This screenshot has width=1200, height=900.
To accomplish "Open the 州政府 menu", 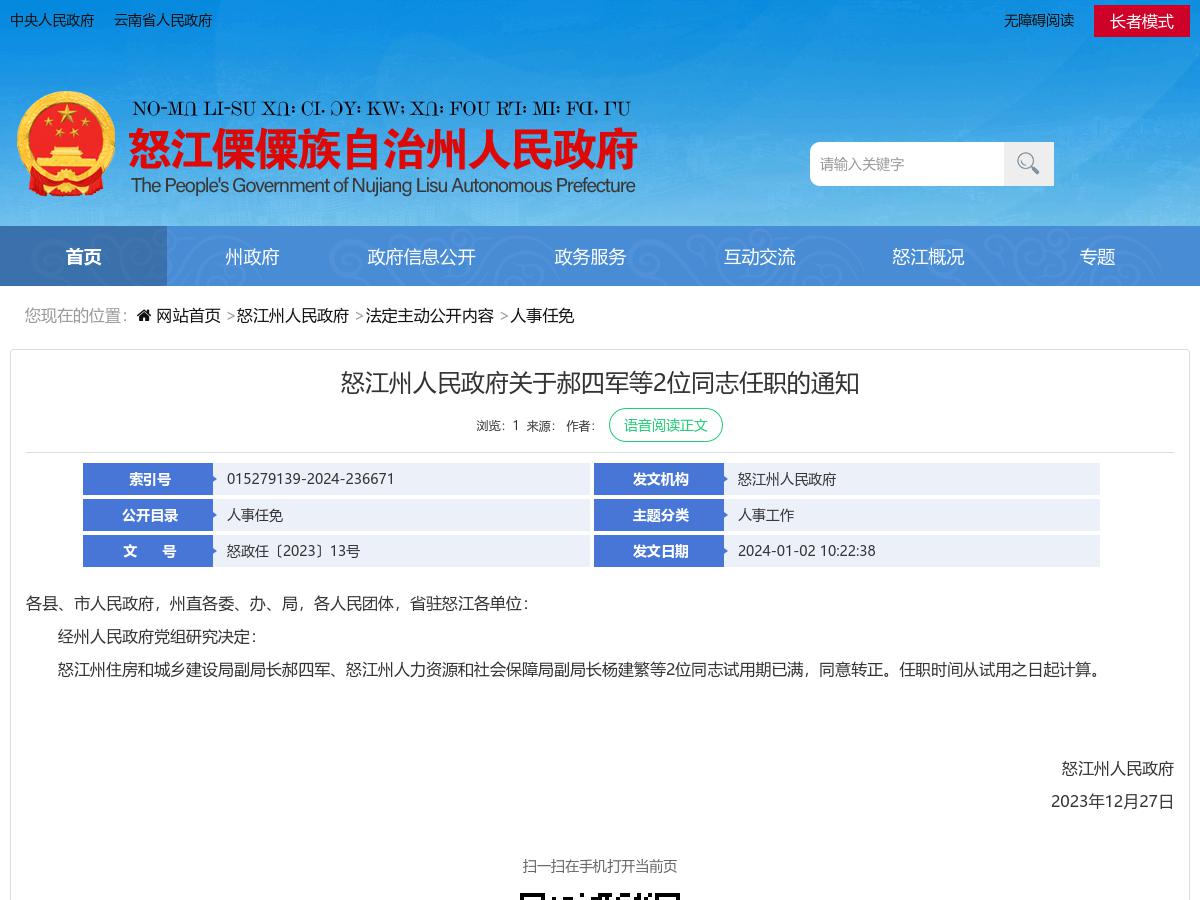I will (x=252, y=256).
